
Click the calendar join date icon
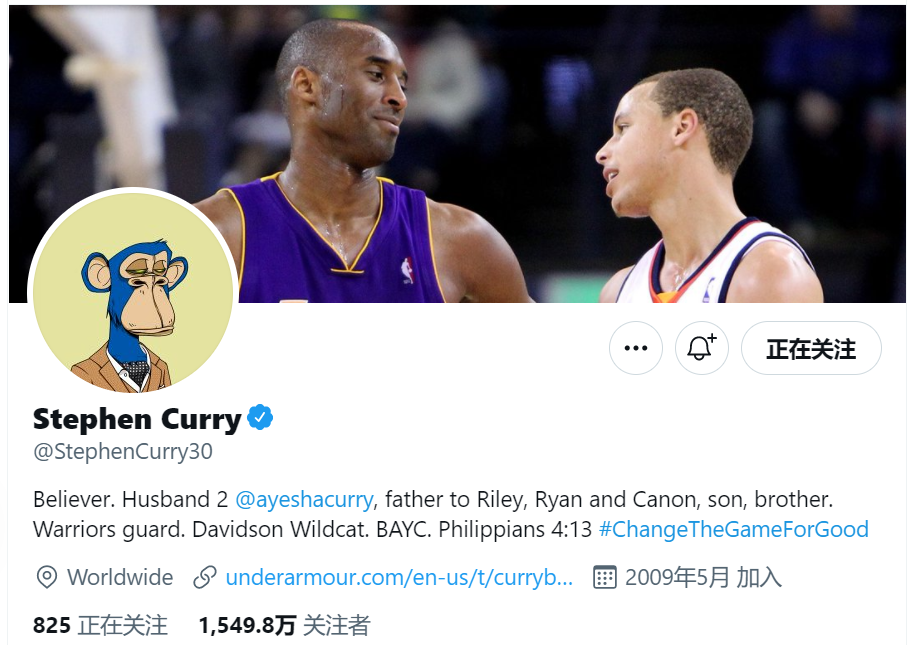point(604,577)
